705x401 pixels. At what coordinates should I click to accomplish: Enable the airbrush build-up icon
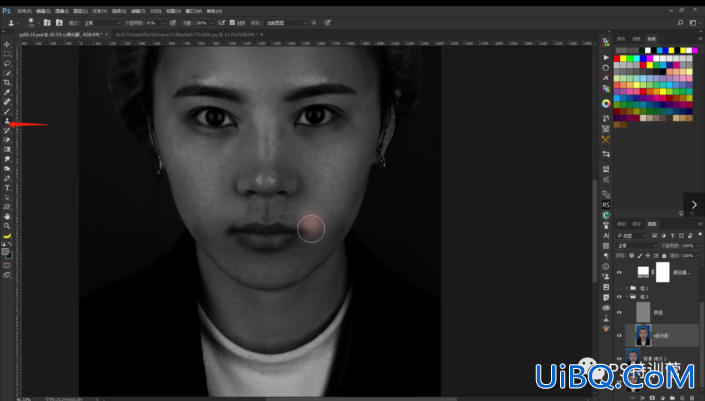point(222,22)
